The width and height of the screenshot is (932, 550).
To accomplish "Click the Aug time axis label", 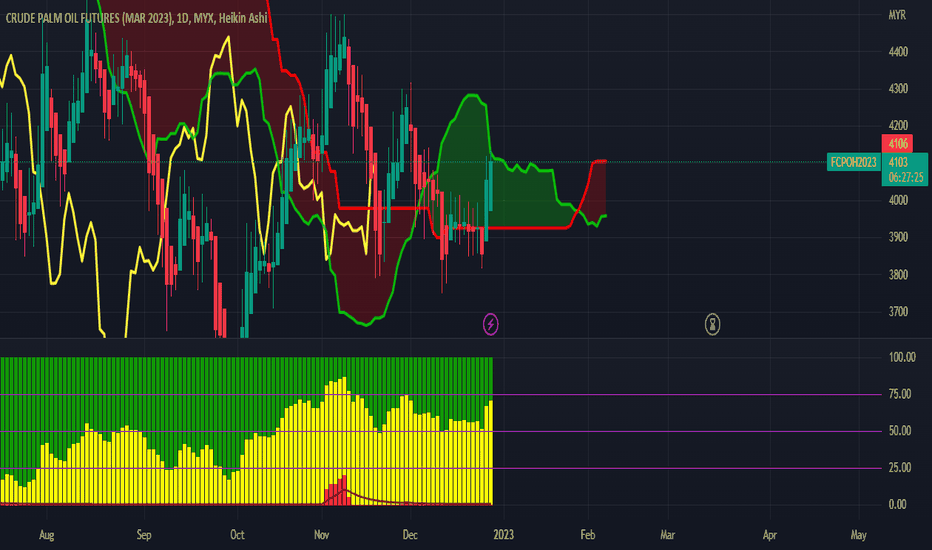I will (x=46, y=535).
